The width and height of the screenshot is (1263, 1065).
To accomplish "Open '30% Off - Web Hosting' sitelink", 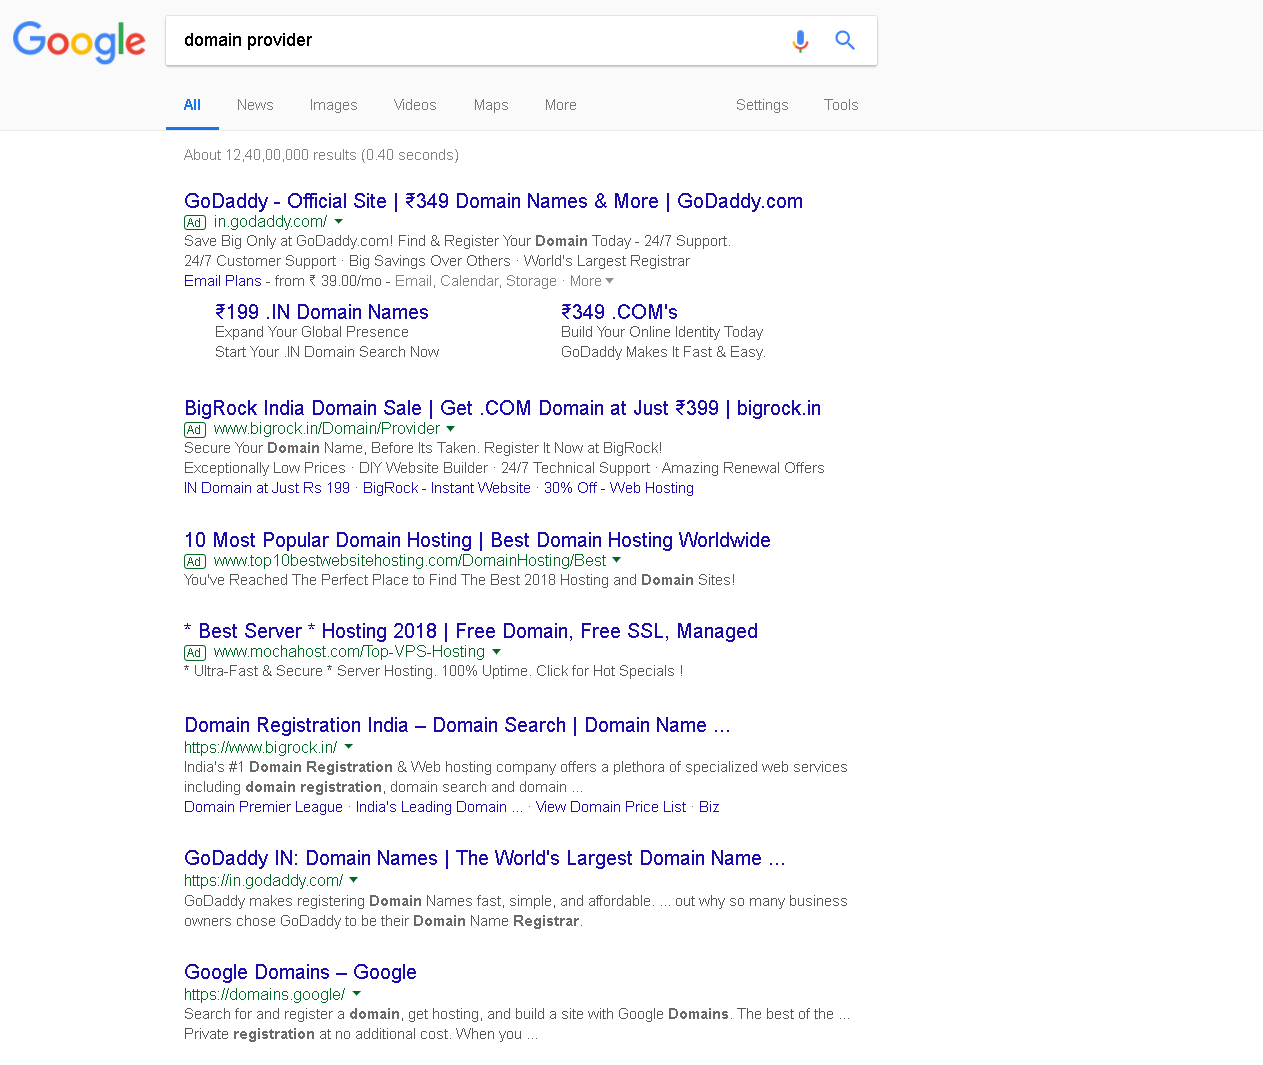I will pos(619,488).
